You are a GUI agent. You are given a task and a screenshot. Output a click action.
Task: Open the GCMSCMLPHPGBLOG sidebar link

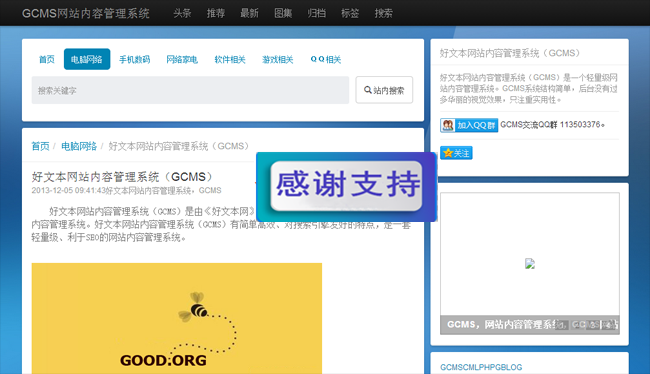[481, 367]
